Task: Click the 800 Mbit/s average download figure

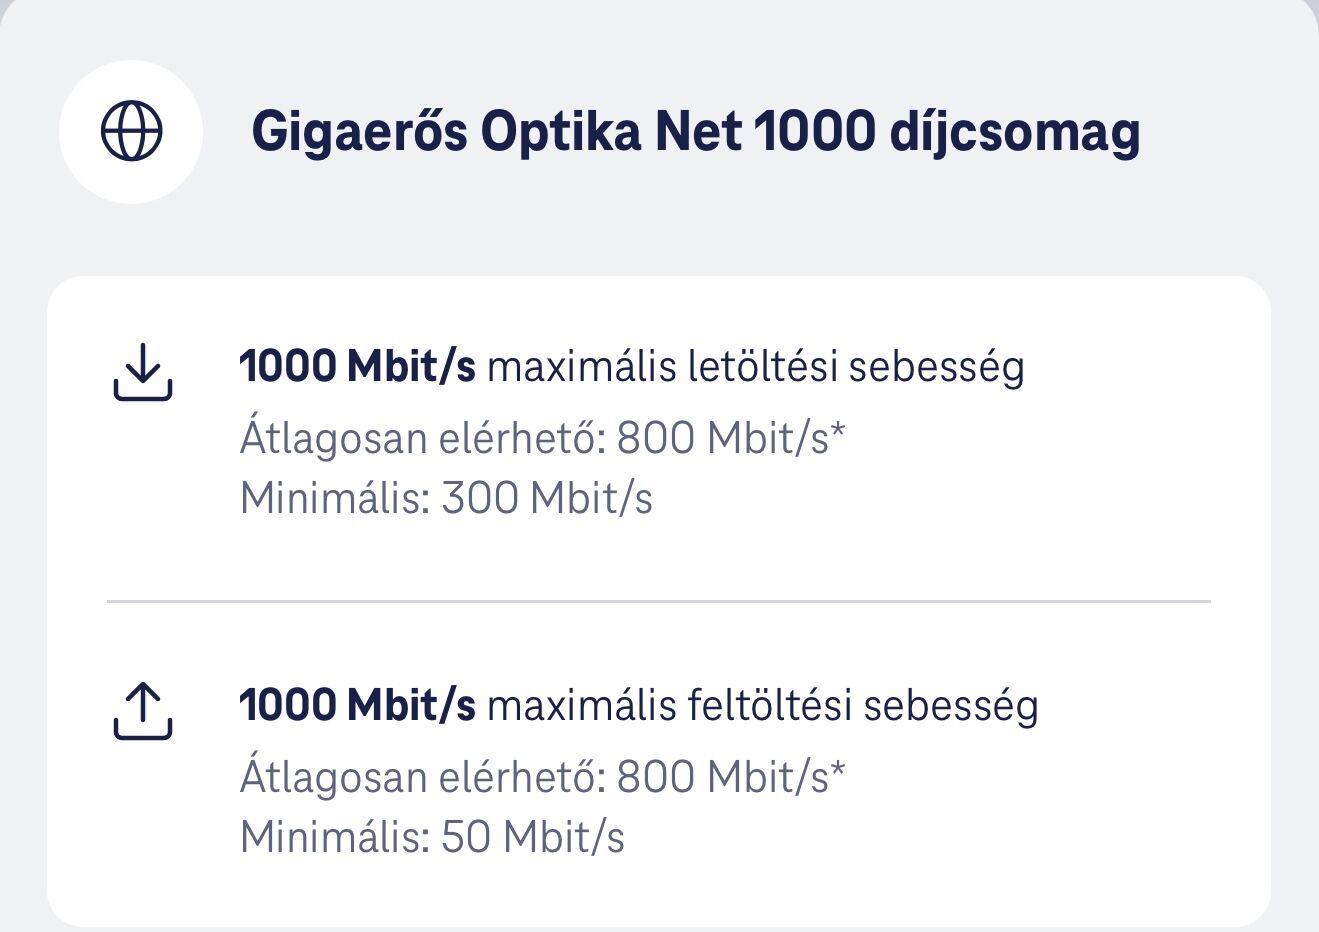Action: (x=722, y=438)
